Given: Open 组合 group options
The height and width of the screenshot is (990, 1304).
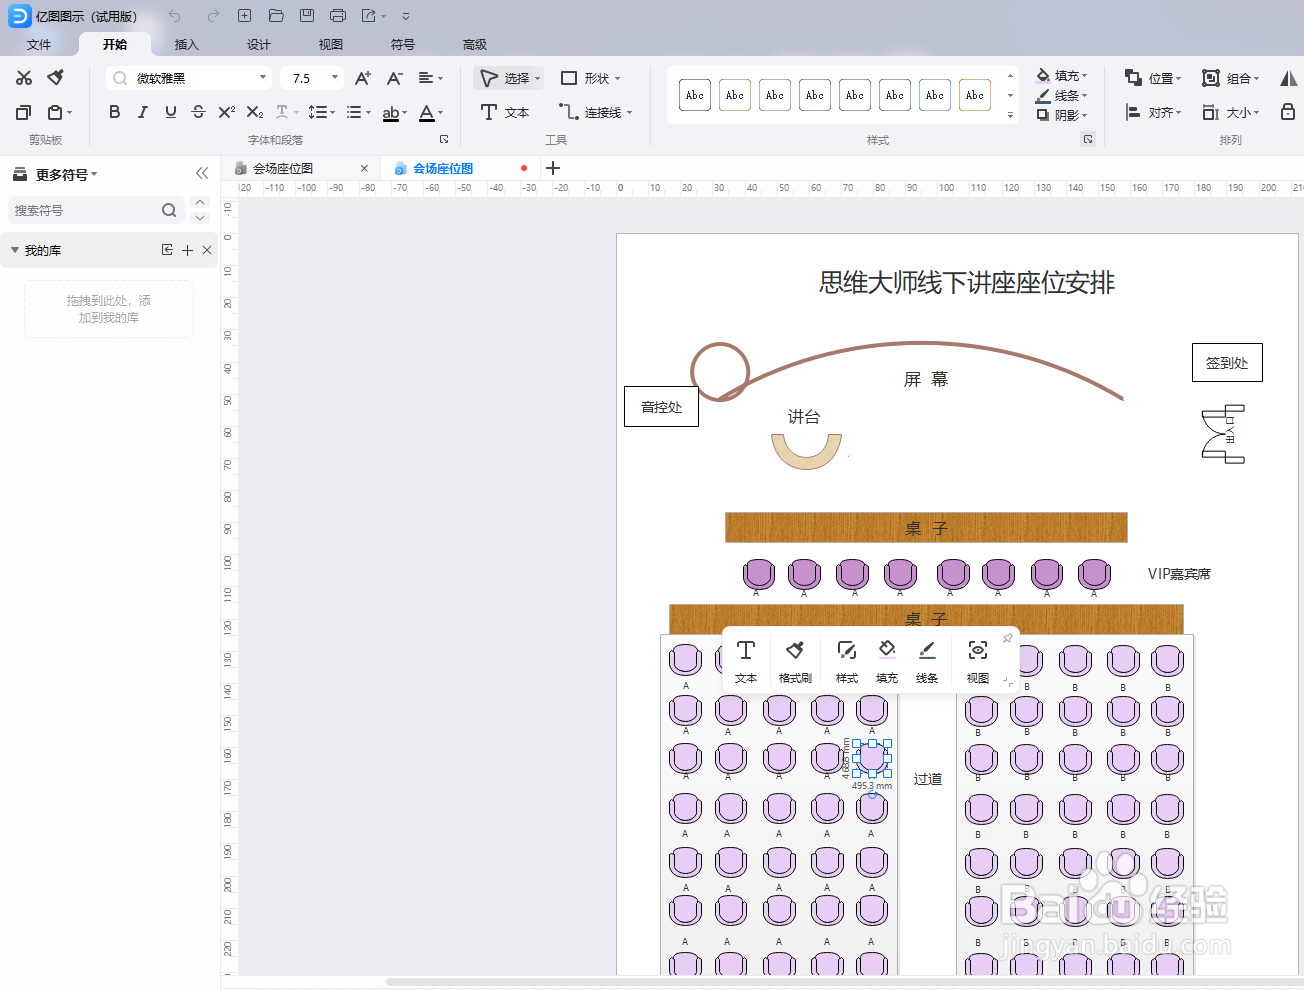Looking at the screenshot, I should click(x=1231, y=78).
